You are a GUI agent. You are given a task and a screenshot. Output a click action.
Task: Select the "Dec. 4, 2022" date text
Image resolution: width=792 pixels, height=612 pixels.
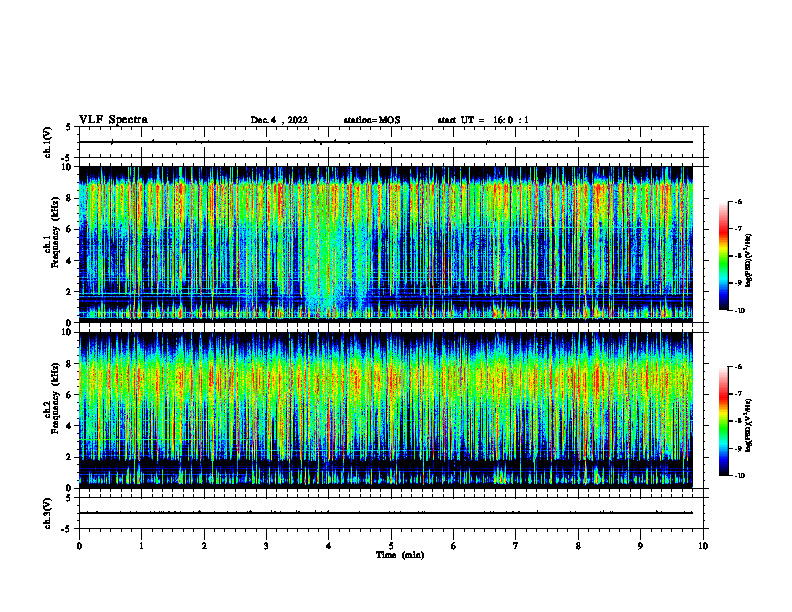pos(279,120)
